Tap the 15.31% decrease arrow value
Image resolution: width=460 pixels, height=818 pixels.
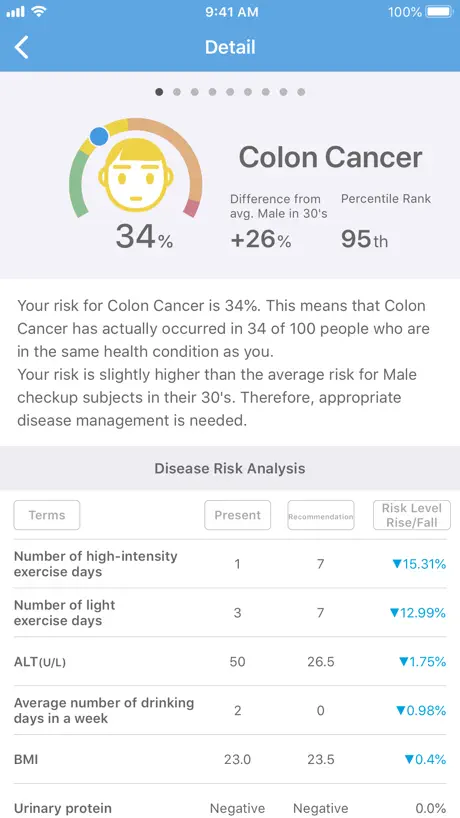coord(419,564)
